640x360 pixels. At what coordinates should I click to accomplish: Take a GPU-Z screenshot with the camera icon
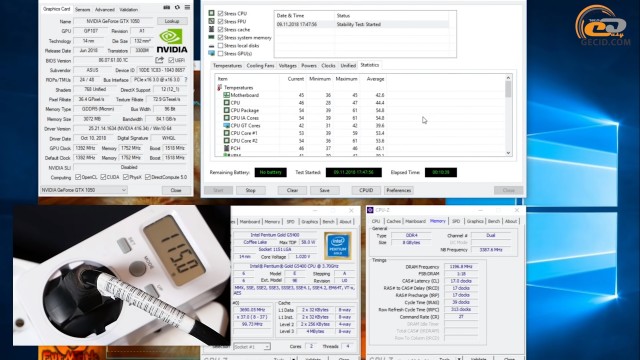167,7
